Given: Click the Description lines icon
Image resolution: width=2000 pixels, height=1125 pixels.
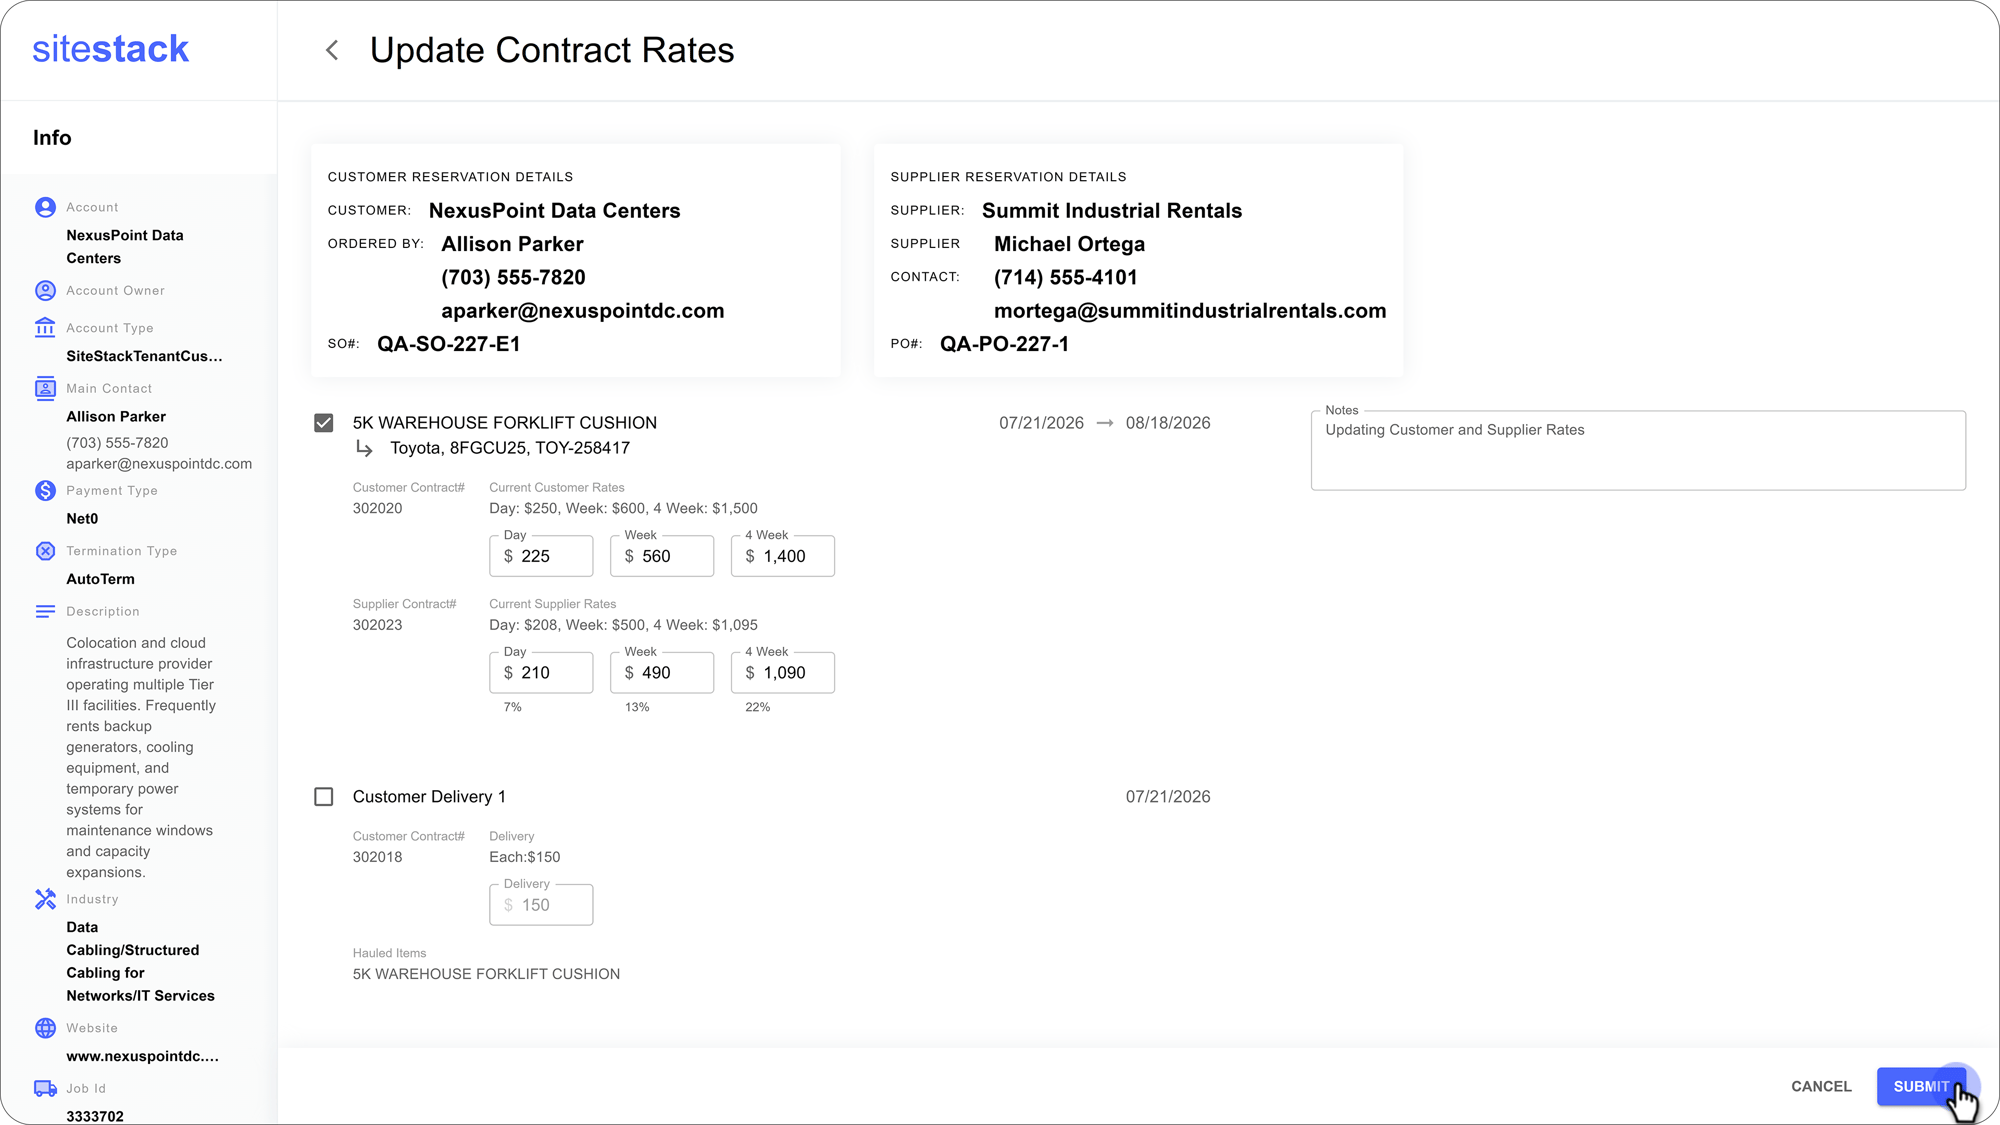Looking at the screenshot, I should 45,611.
